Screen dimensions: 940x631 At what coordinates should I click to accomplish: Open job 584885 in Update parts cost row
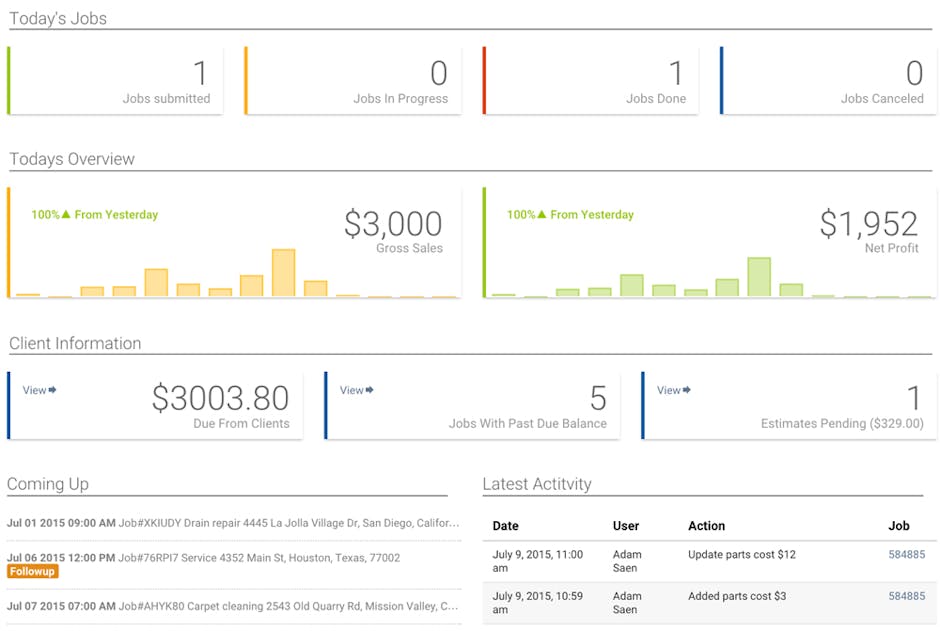pyautogui.click(x=906, y=554)
